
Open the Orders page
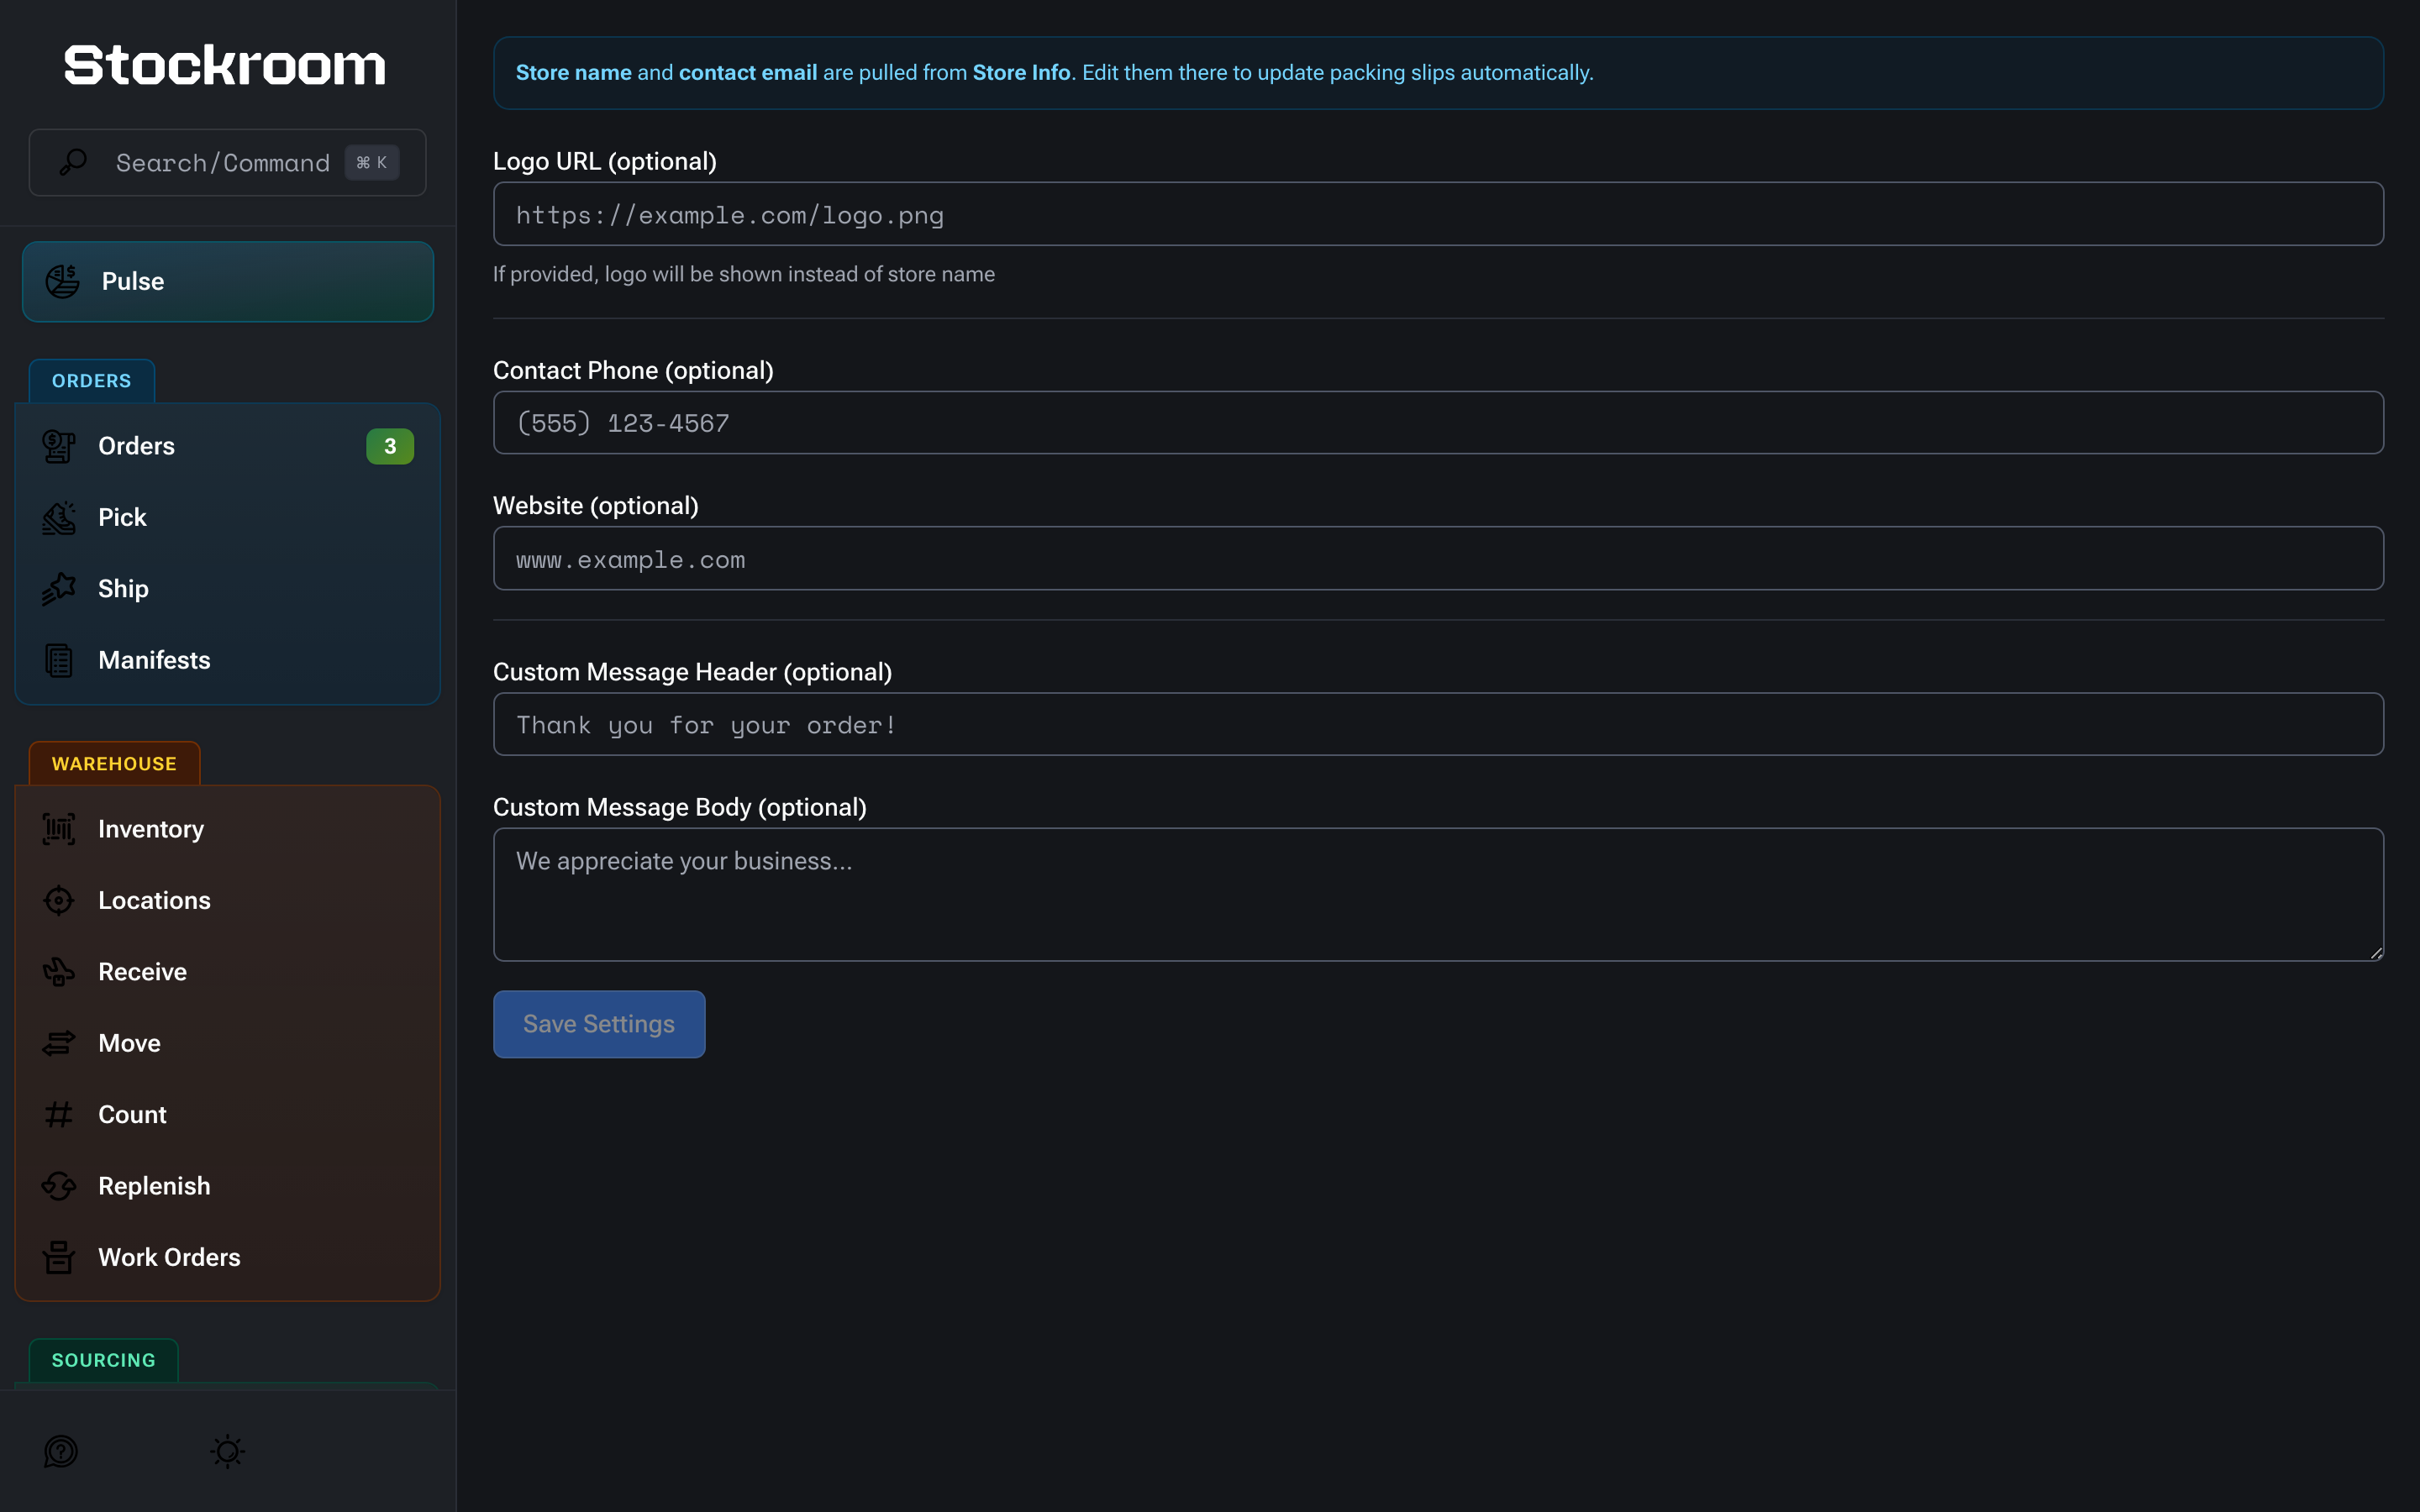(x=228, y=446)
